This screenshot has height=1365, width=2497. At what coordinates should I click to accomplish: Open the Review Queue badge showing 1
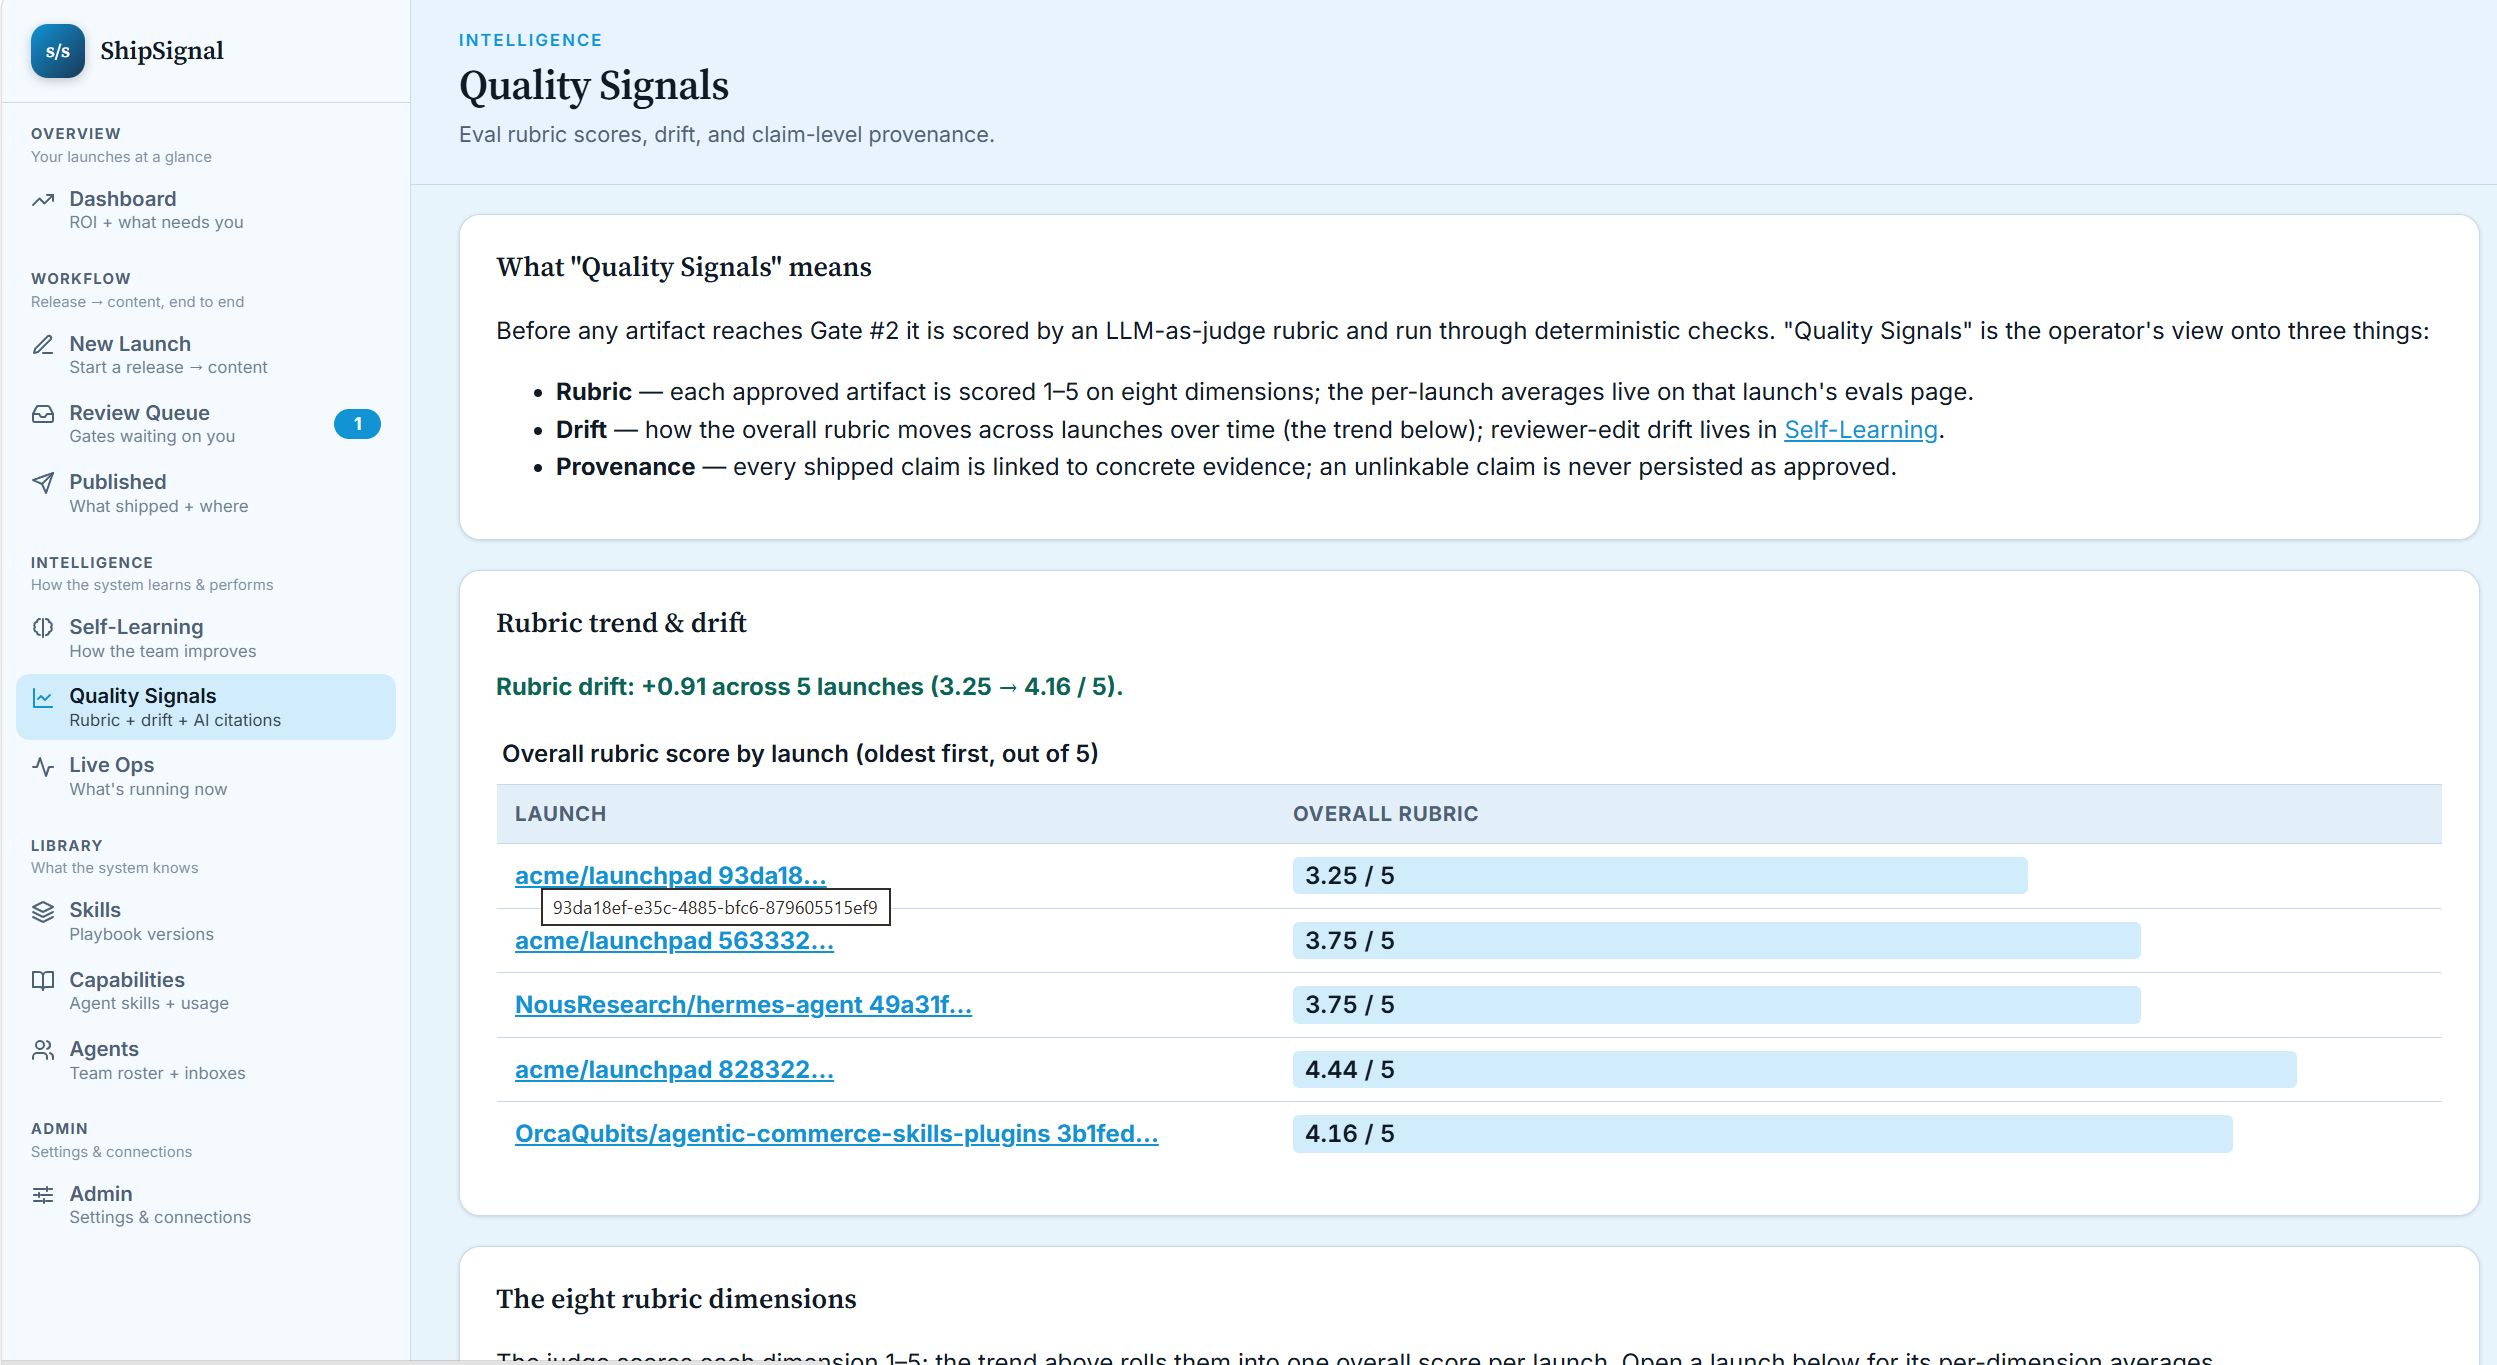tap(357, 424)
